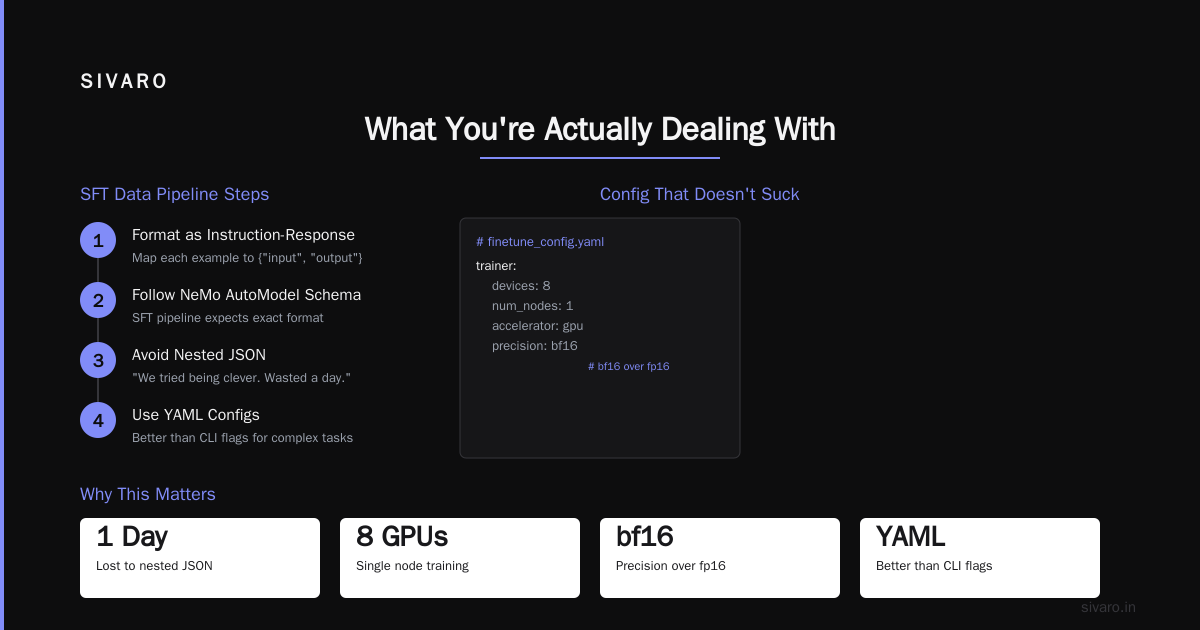The image size is (1200, 630).
Task: Click the step 2 number circle
Action: coord(98,301)
